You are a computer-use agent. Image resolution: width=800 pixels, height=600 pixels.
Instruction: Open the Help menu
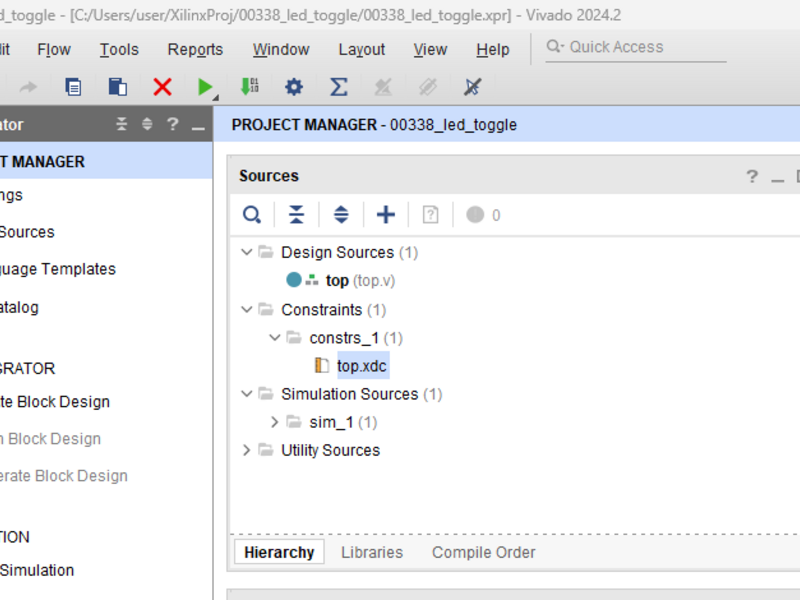click(x=493, y=49)
